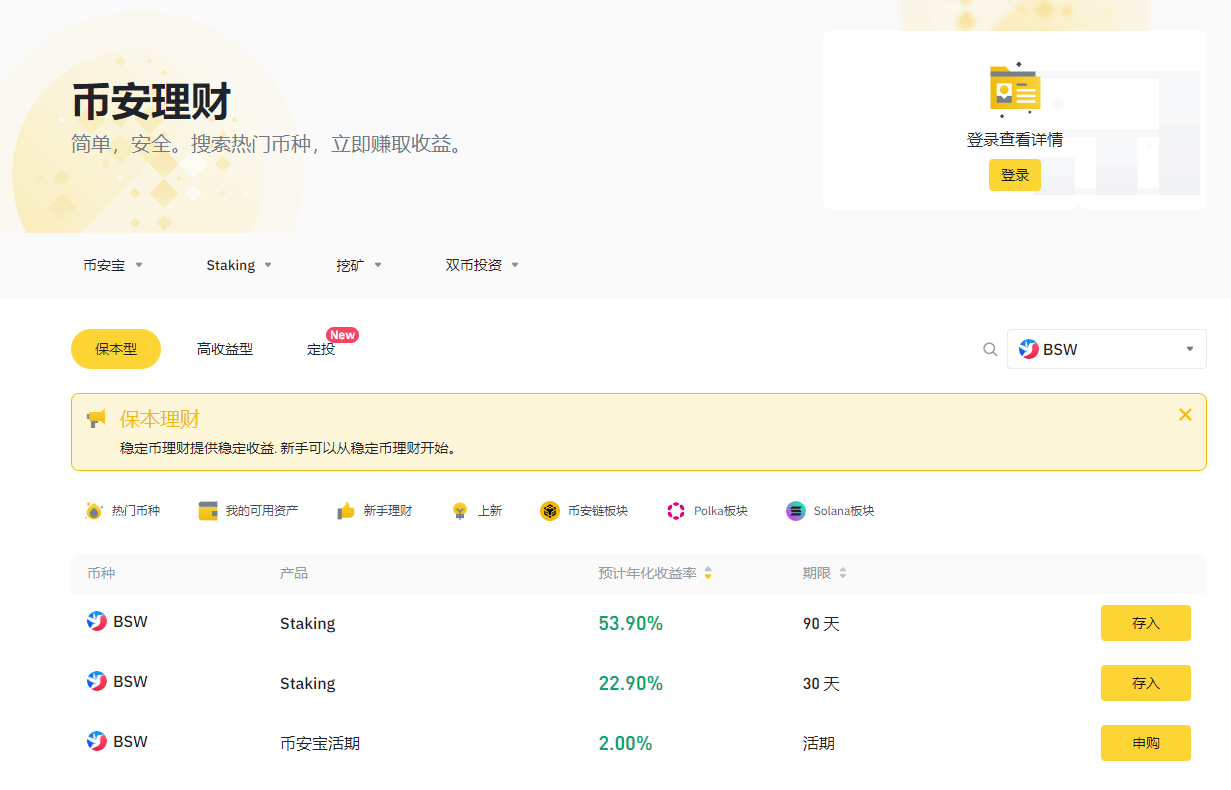Click 申购 for 币安宝活期
The height and width of the screenshot is (790, 1231).
[x=1146, y=743]
